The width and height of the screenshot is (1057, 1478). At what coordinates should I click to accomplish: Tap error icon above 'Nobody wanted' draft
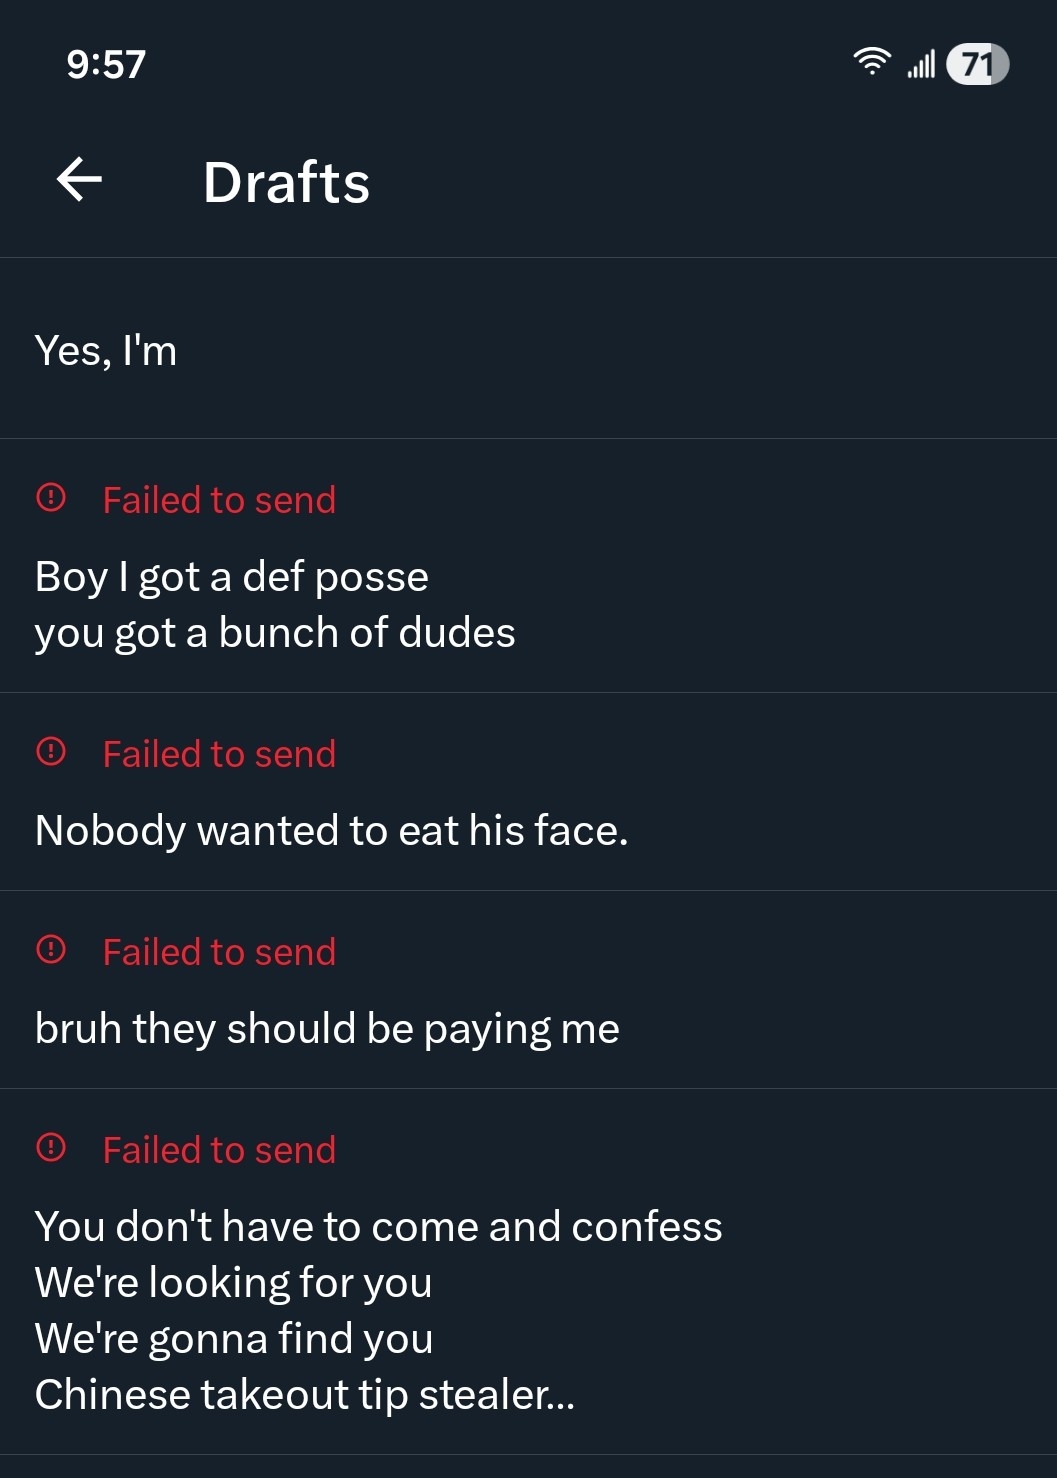point(51,751)
